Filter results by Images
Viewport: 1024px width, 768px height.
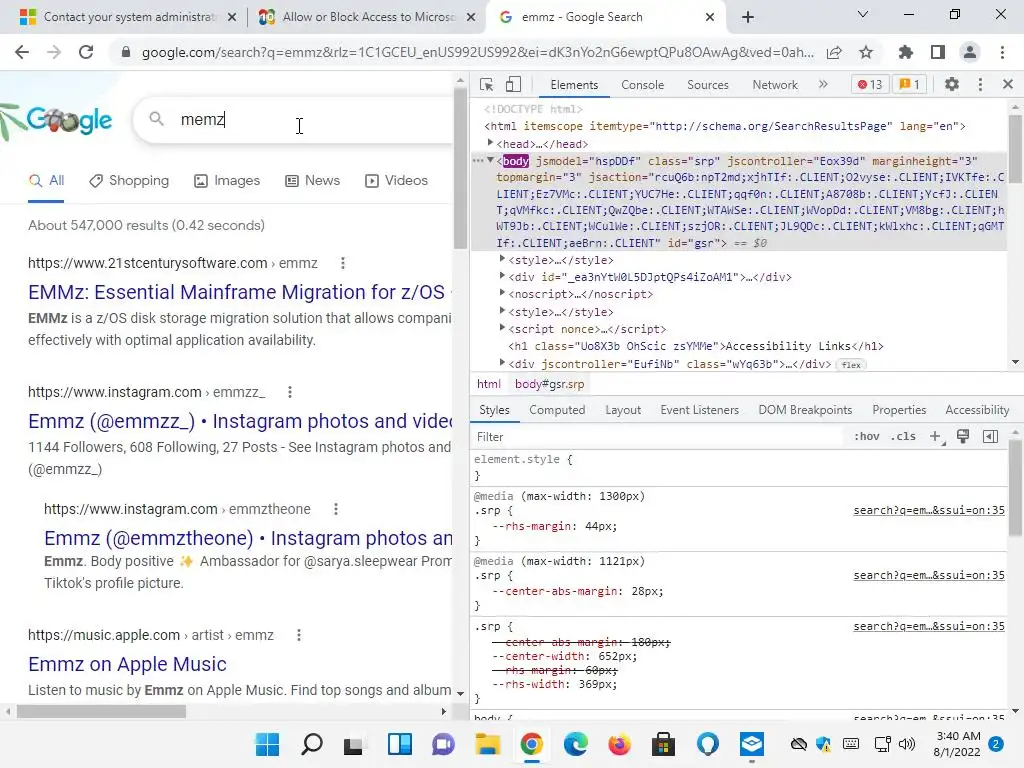(x=227, y=181)
